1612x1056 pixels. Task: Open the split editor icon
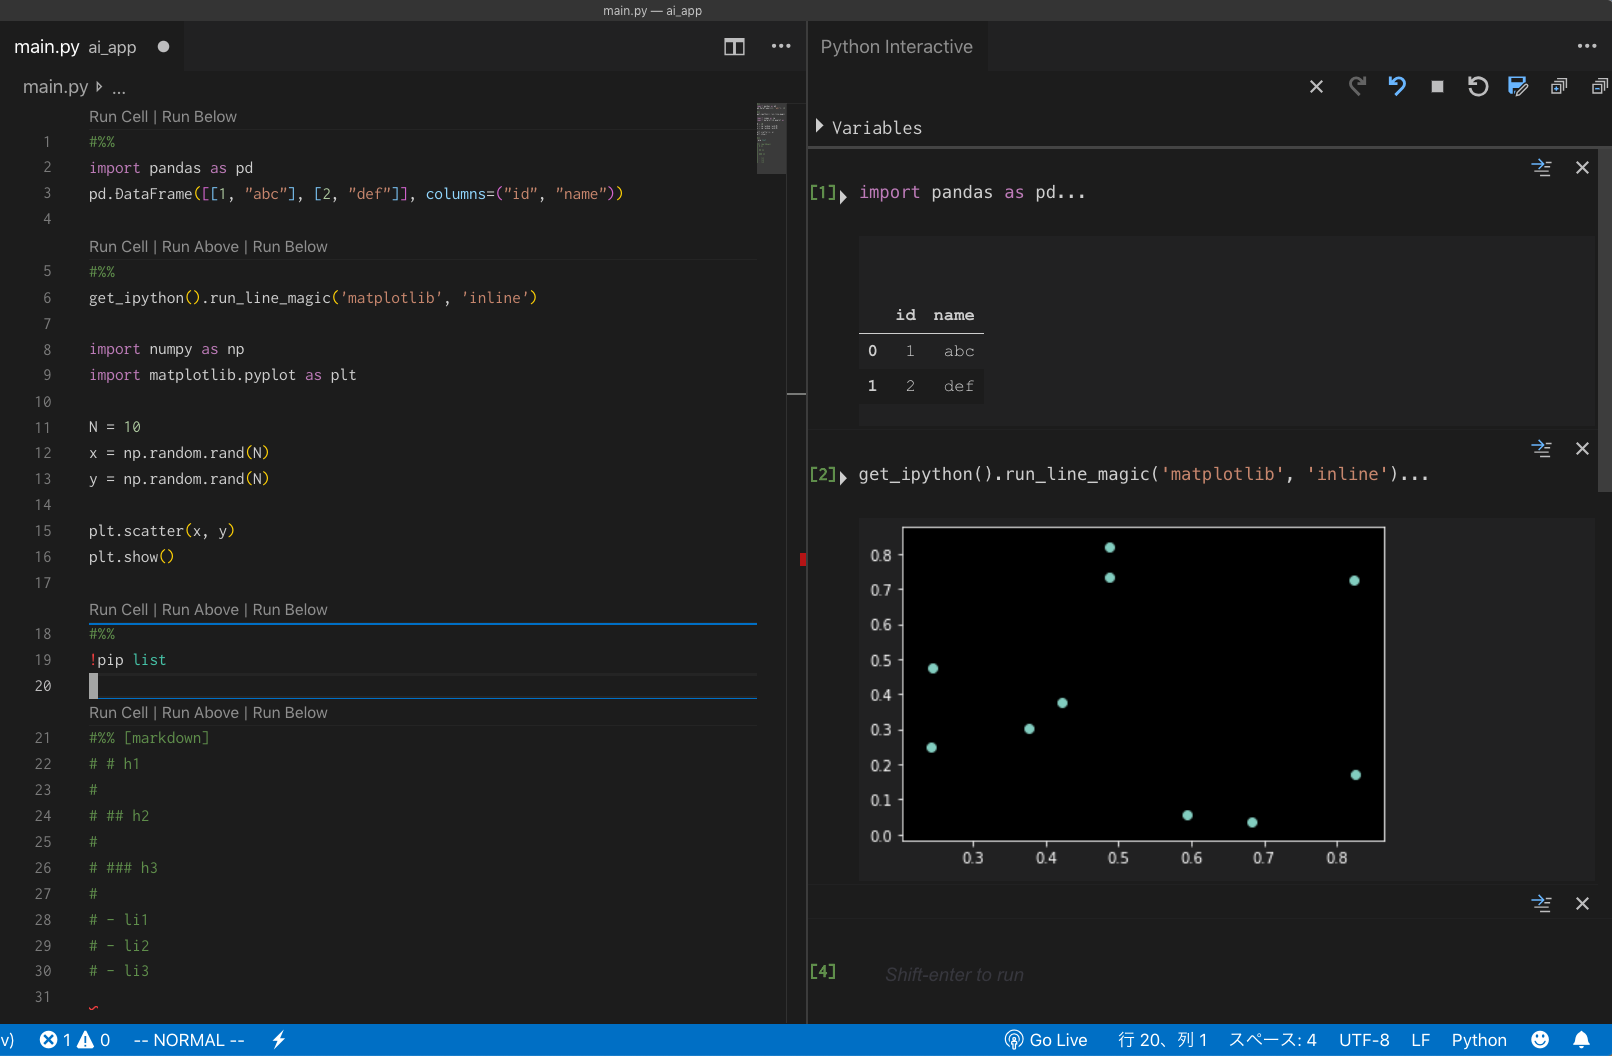tap(734, 47)
